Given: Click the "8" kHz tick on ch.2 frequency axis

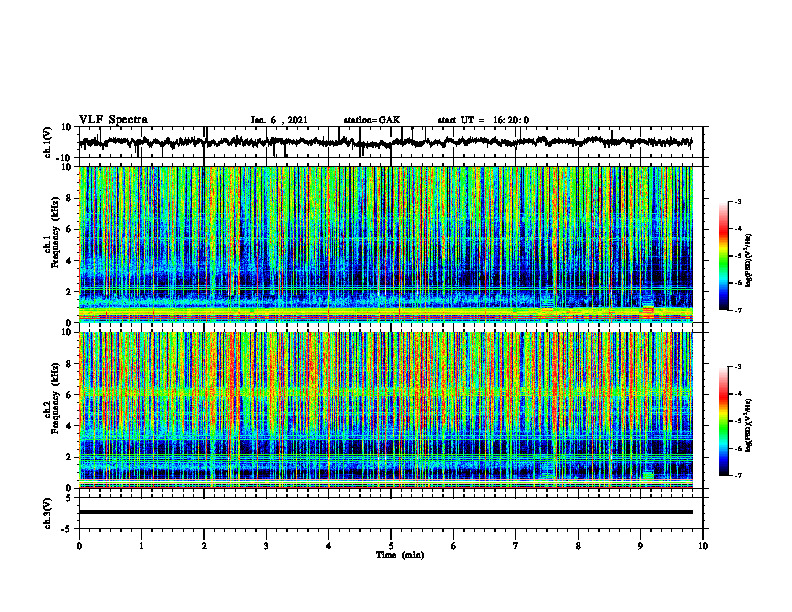Looking at the screenshot, I should 70,364.
